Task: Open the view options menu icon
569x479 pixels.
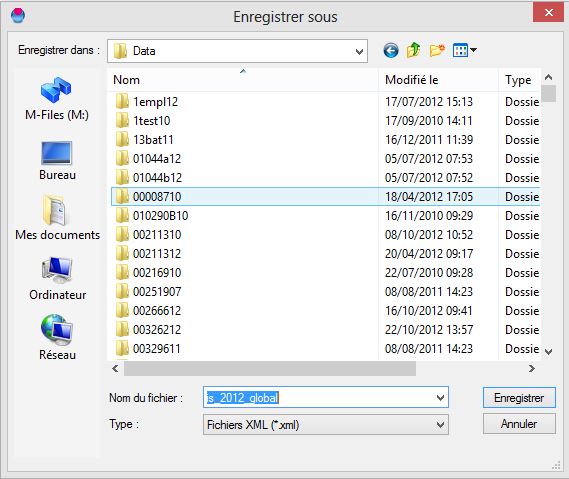Action: point(465,50)
